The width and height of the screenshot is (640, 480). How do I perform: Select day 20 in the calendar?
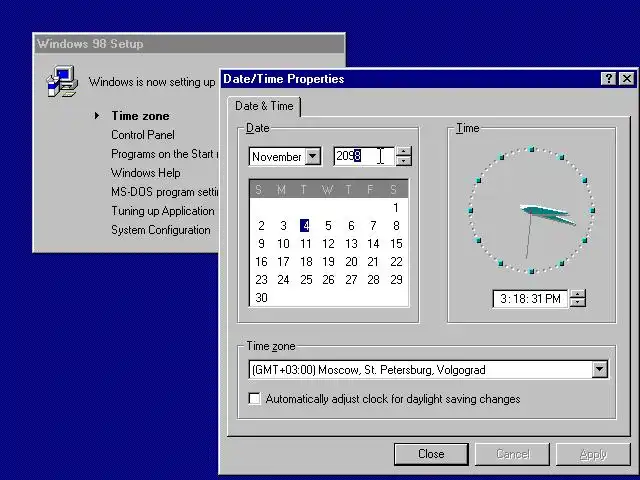pos(351,262)
